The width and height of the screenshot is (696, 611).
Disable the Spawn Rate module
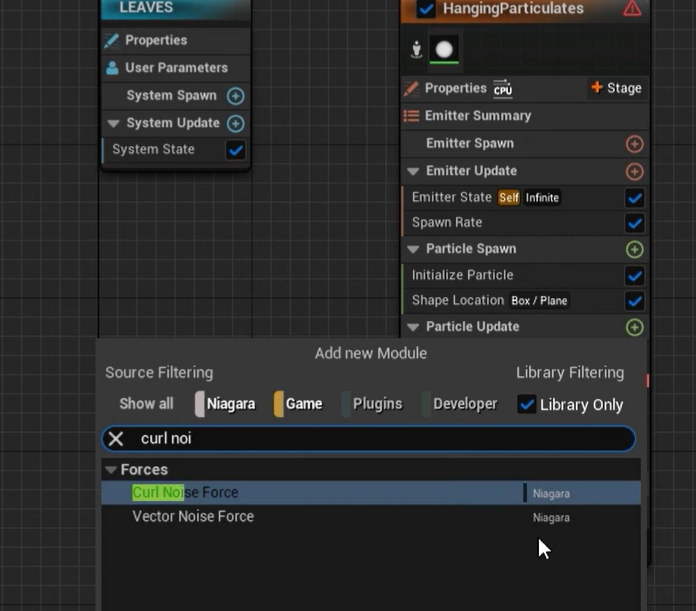(x=634, y=223)
